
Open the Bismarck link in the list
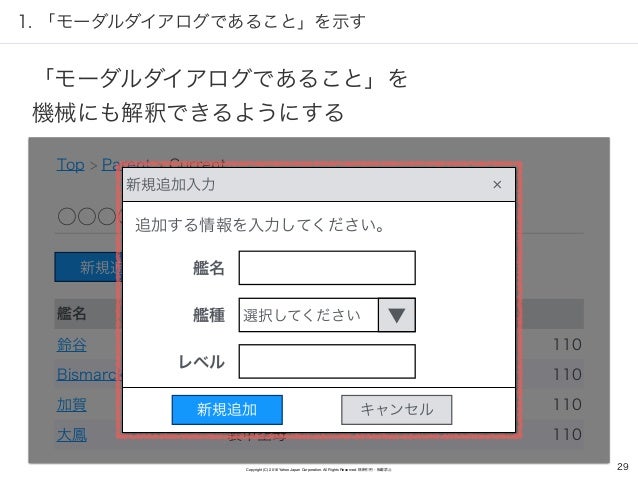(89, 374)
